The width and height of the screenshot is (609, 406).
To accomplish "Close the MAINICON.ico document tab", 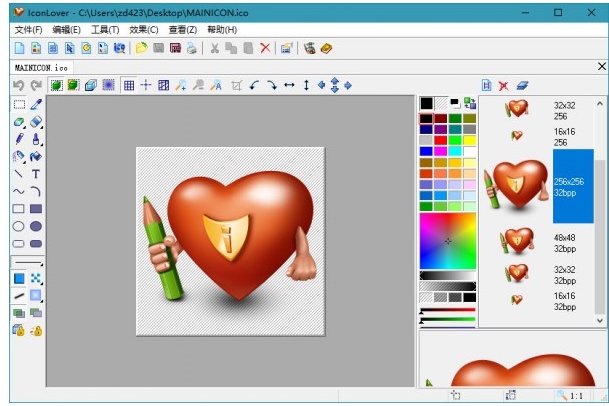I will click(x=602, y=66).
